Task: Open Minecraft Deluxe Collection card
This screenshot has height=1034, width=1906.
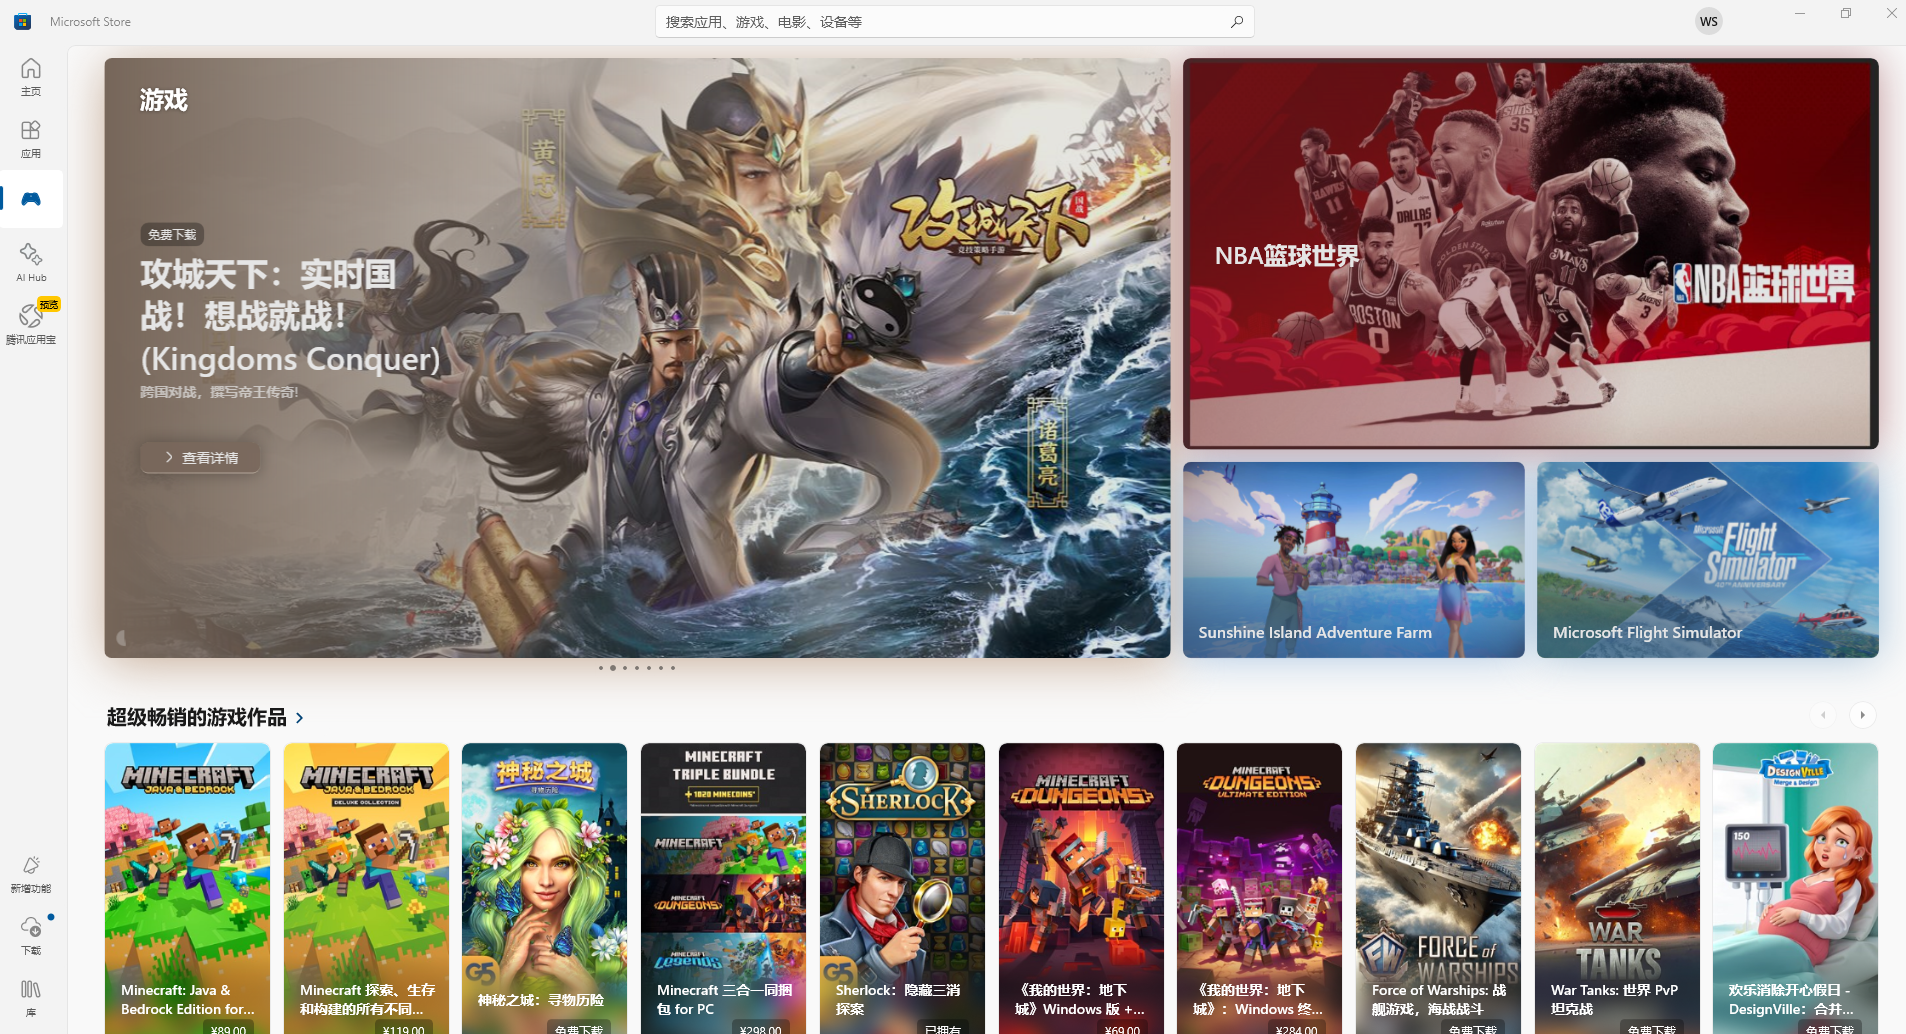Action: 366,888
